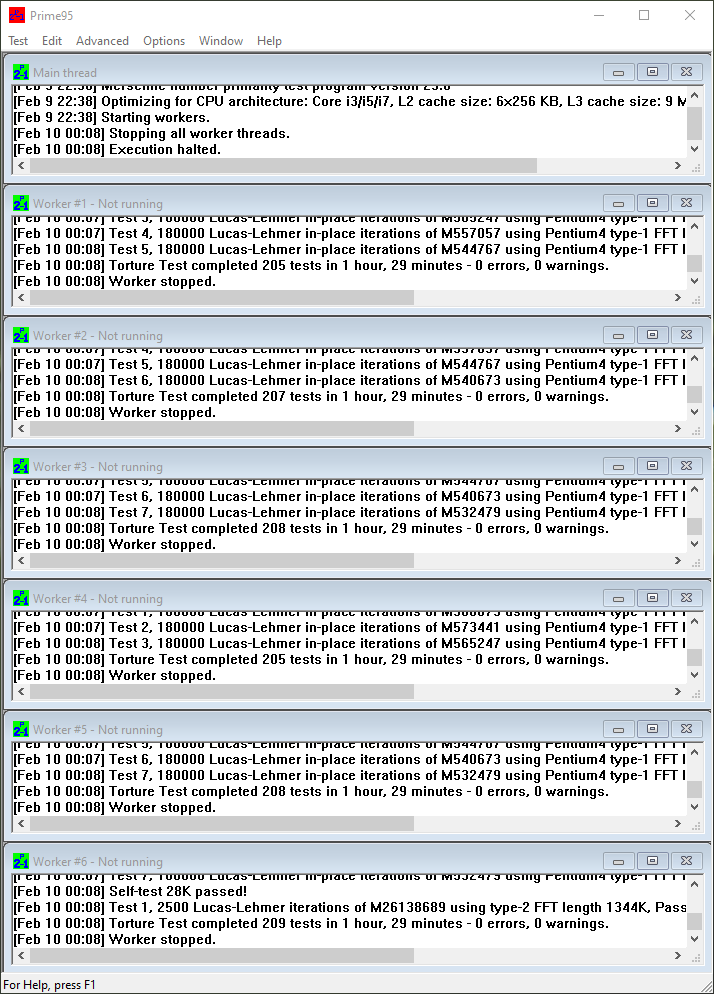Click scroll-up arrow in Main thread window
The height and width of the screenshot is (994, 714).
[695, 96]
